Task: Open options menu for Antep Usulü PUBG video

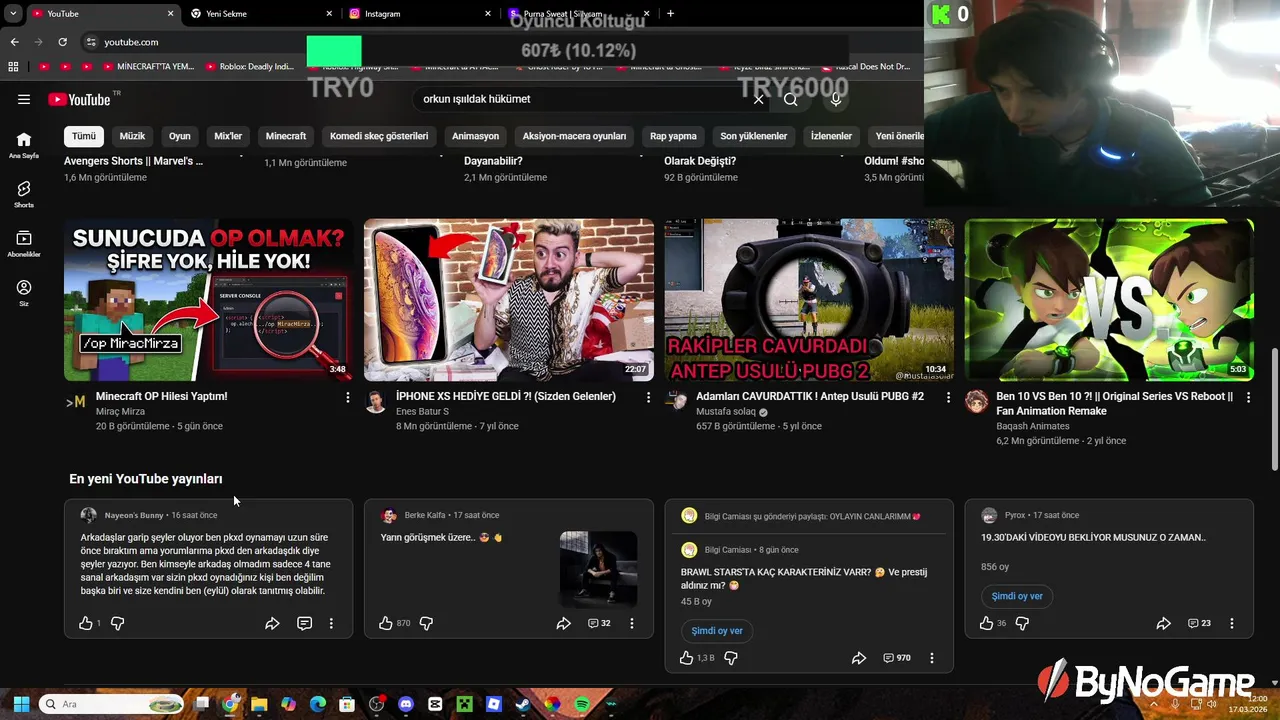Action: pyautogui.click(x=948, y=397)
